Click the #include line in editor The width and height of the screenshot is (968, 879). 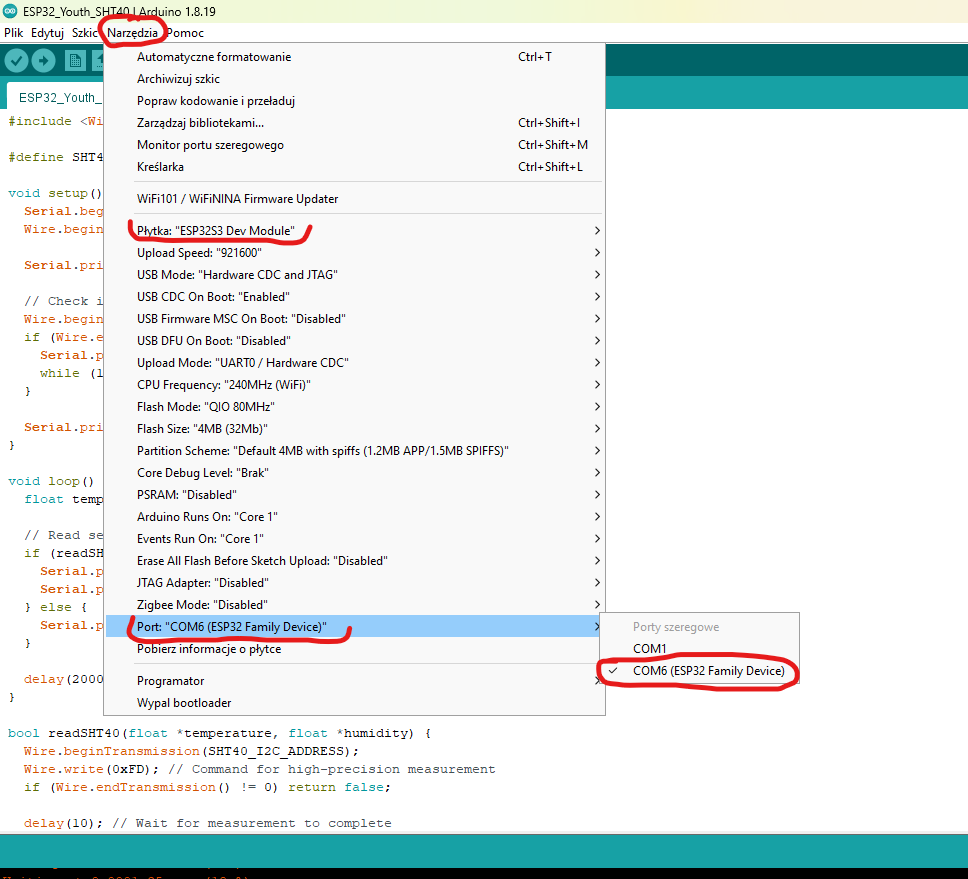click(x=56, y=122)
